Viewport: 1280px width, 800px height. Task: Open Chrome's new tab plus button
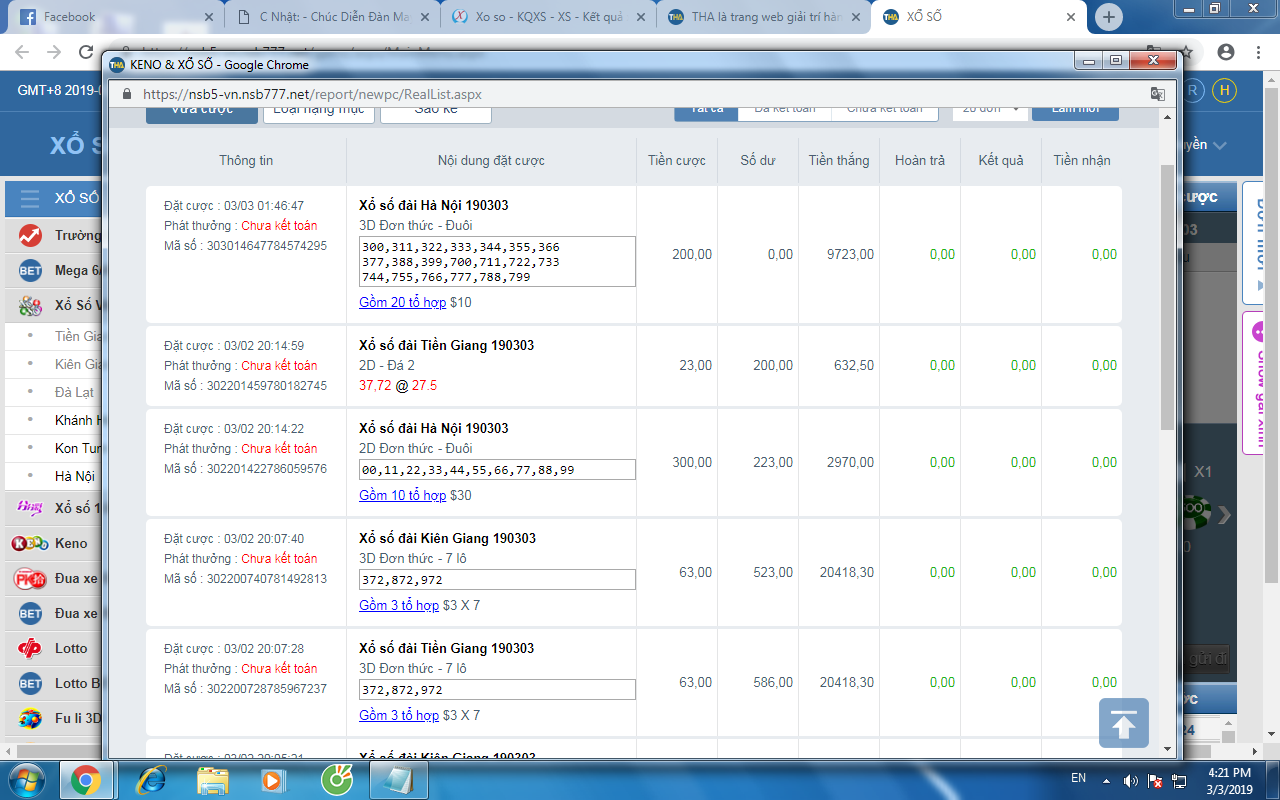(x=1108, y=17)
